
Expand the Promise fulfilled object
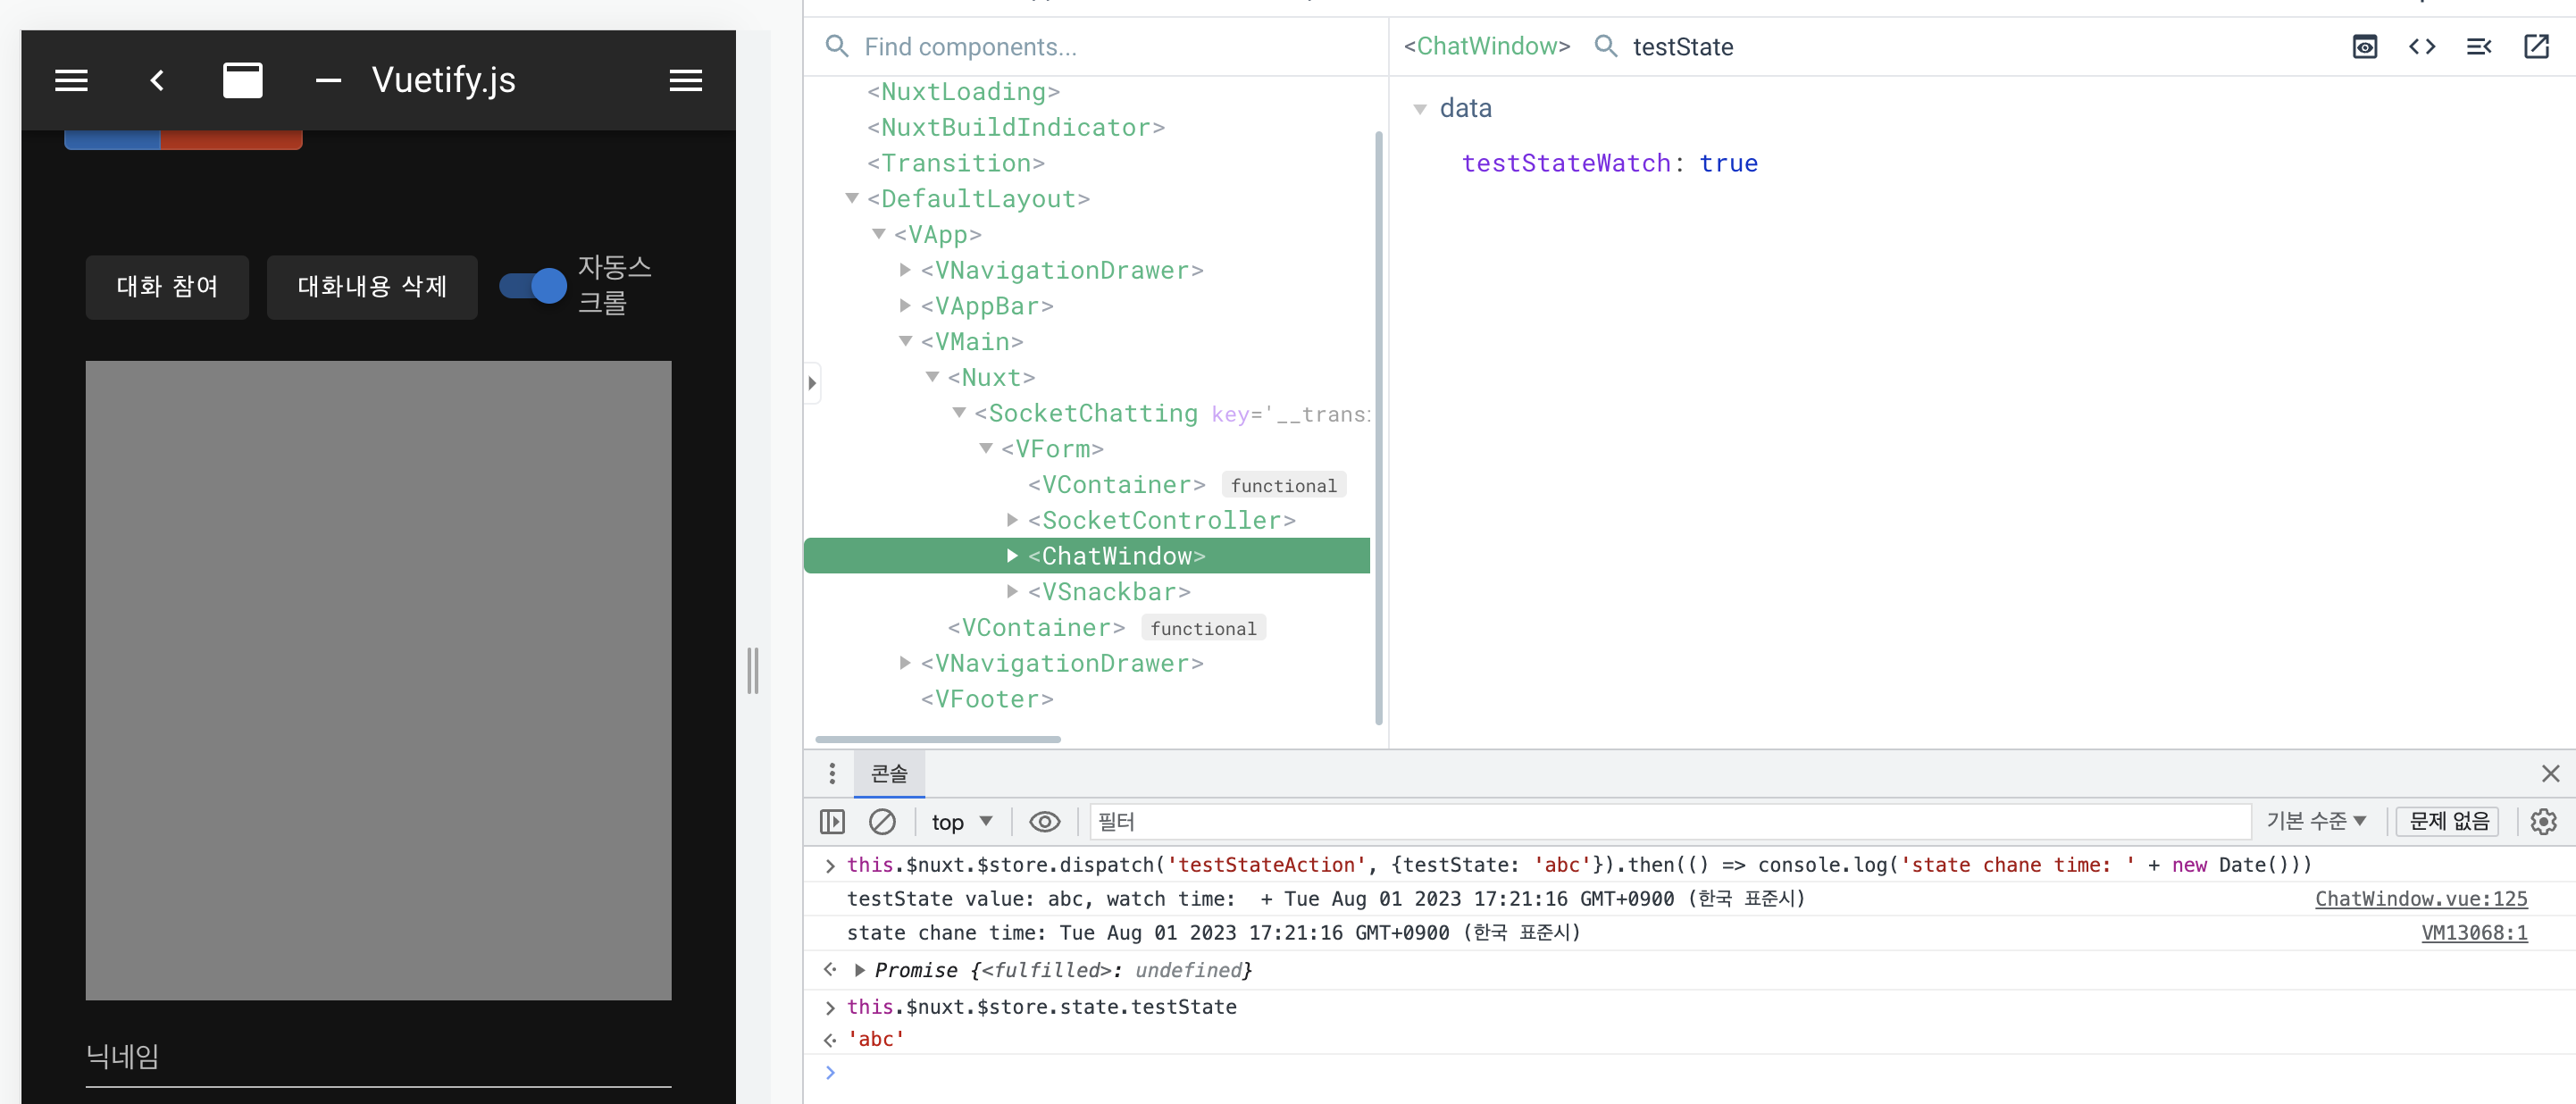click(x=859, y=969)
